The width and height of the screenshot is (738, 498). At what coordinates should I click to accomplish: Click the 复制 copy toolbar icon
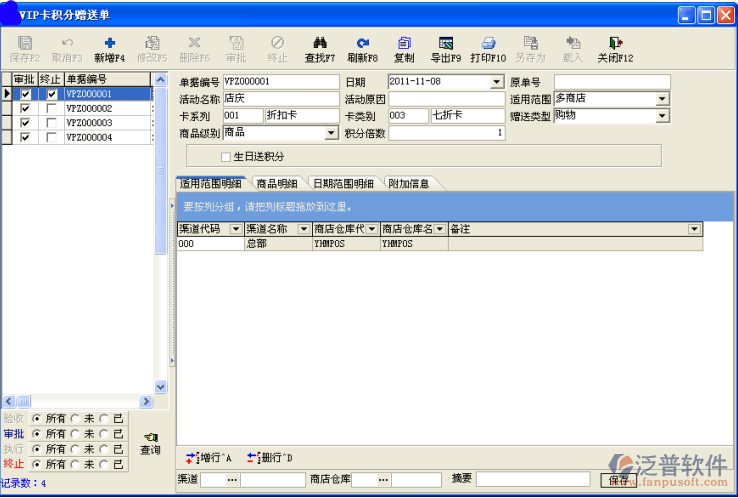pyautogui.click(x=404, y=43)
